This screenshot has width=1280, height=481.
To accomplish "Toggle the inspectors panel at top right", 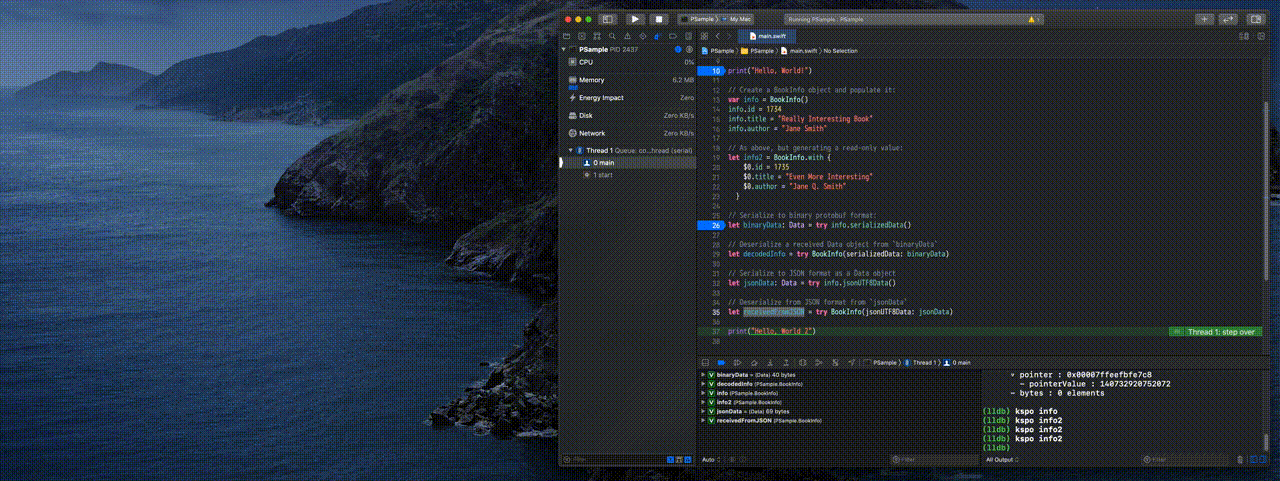I will [x=1254, y=19].
